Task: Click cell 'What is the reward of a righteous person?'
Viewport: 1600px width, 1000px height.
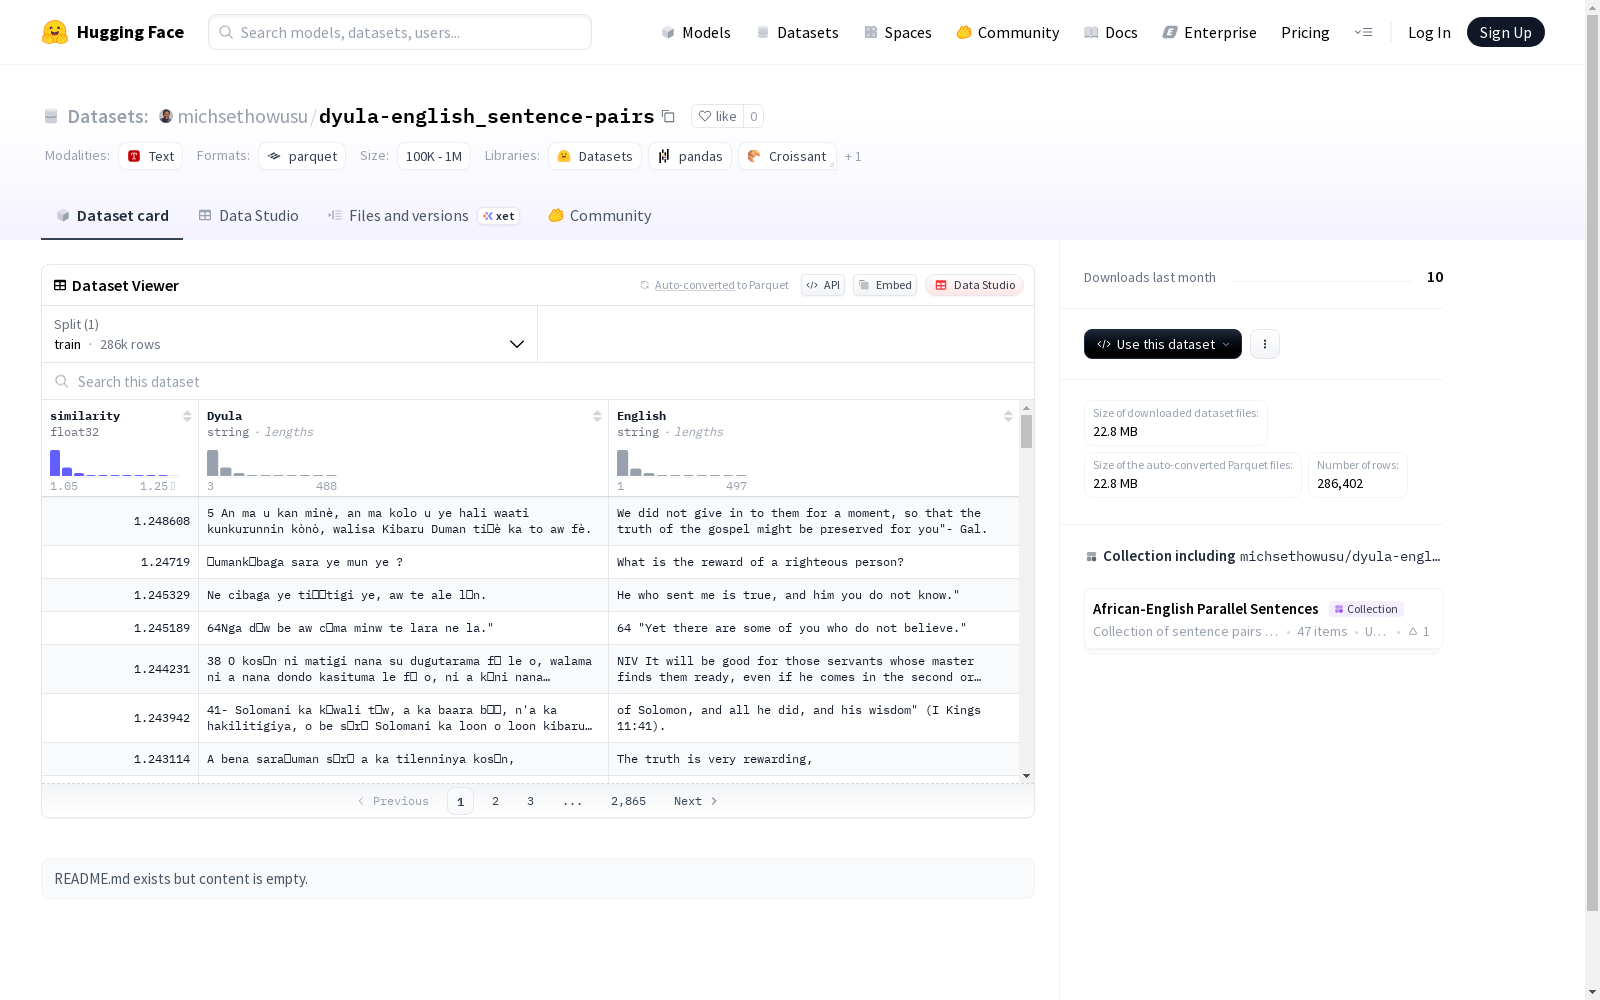Action: 814,562
